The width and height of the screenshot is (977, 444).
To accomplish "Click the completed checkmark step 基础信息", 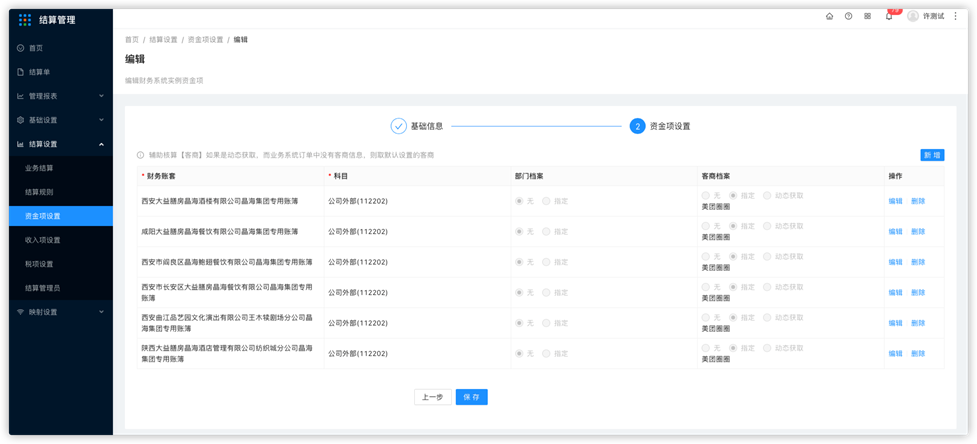I will pos(399,126).
